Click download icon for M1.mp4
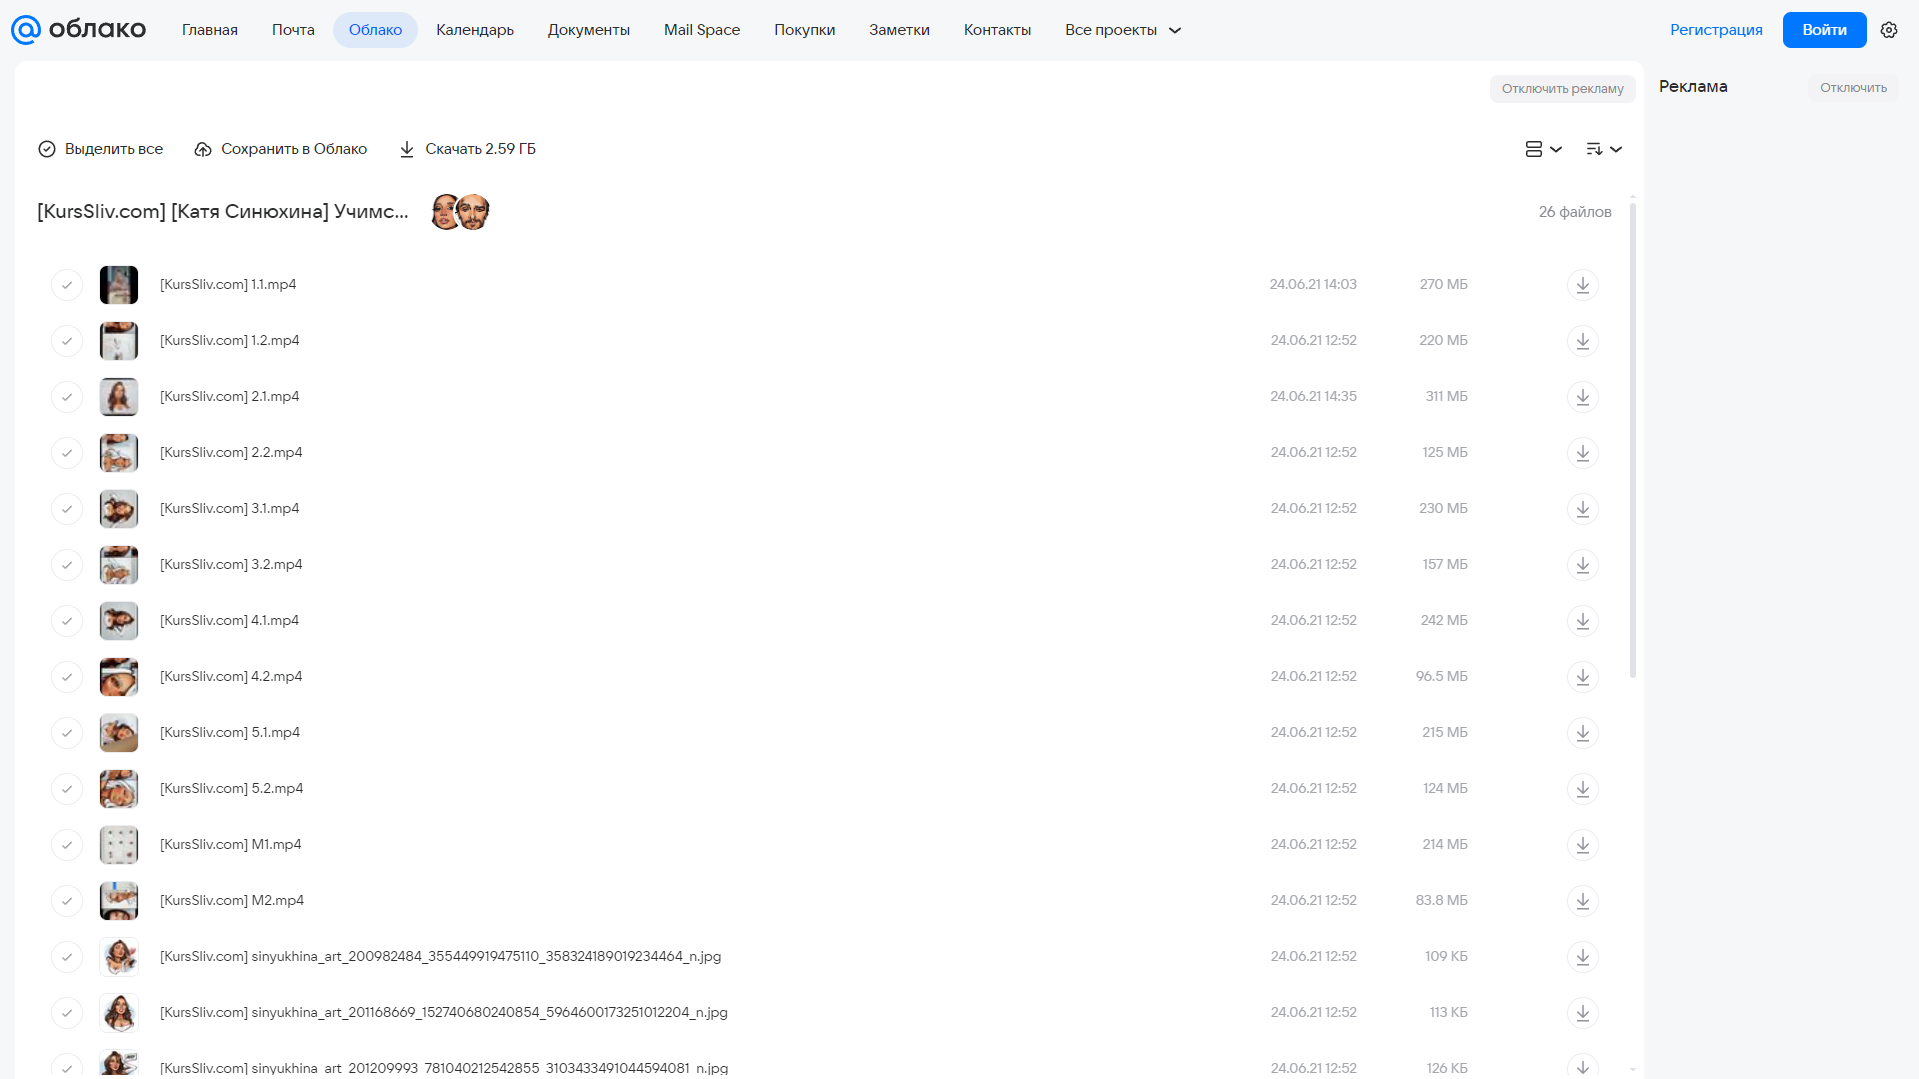This screenshot has width=1919, height=1079. click(1582, 845)
